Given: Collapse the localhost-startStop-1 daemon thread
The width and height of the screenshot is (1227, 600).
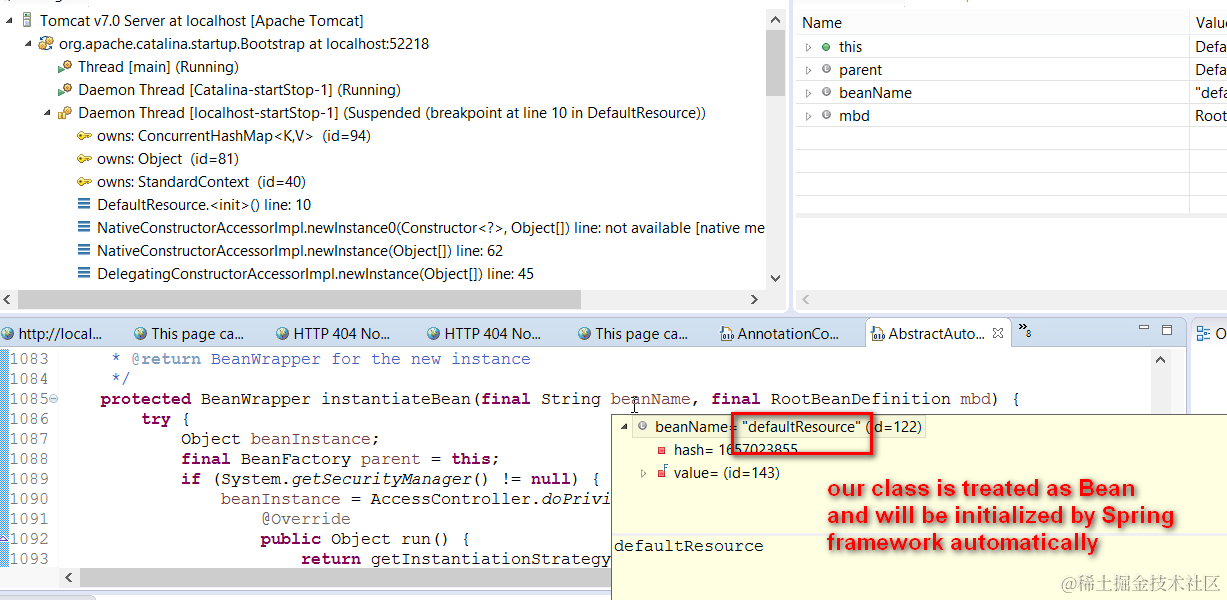Looking at the screenshot, I should point(47,112).
